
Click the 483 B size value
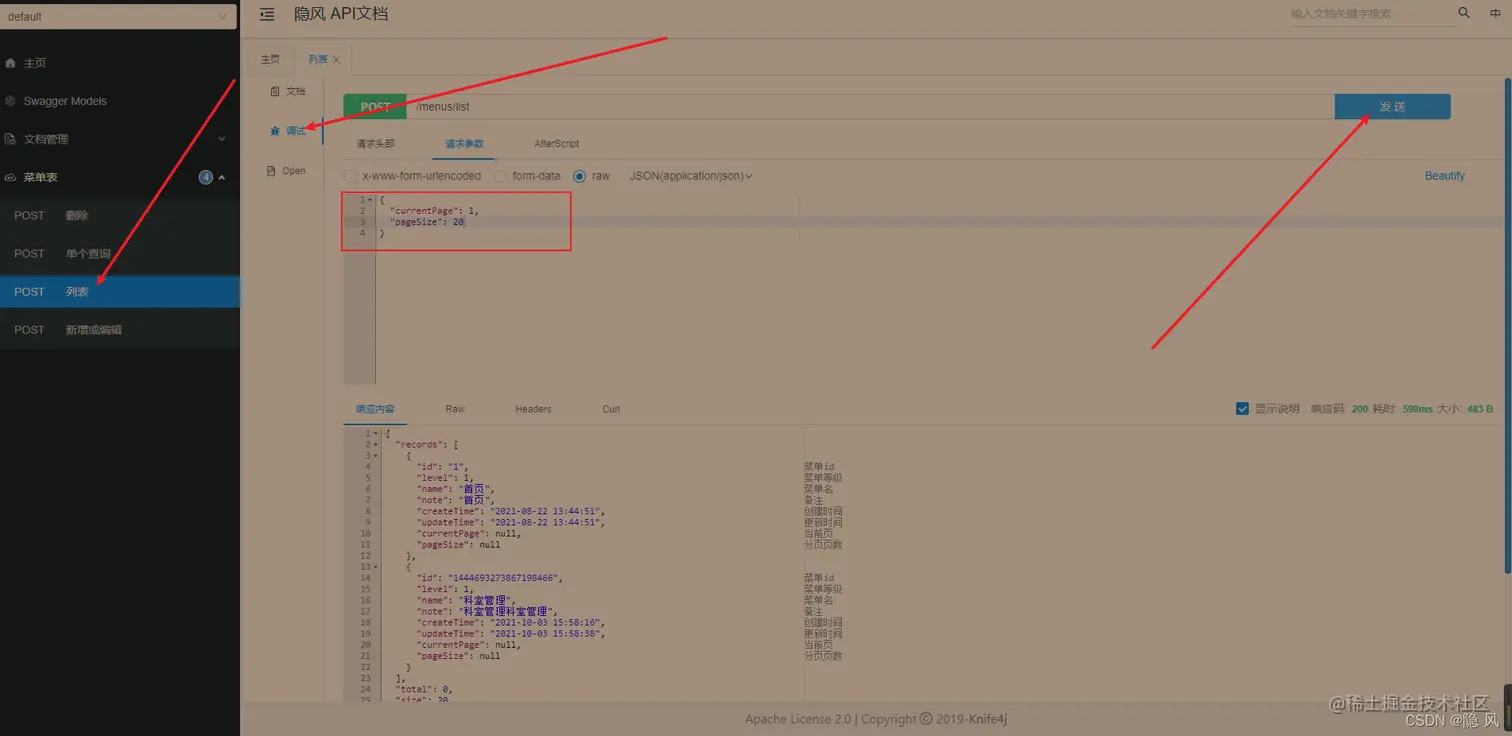click(1479, 409)
